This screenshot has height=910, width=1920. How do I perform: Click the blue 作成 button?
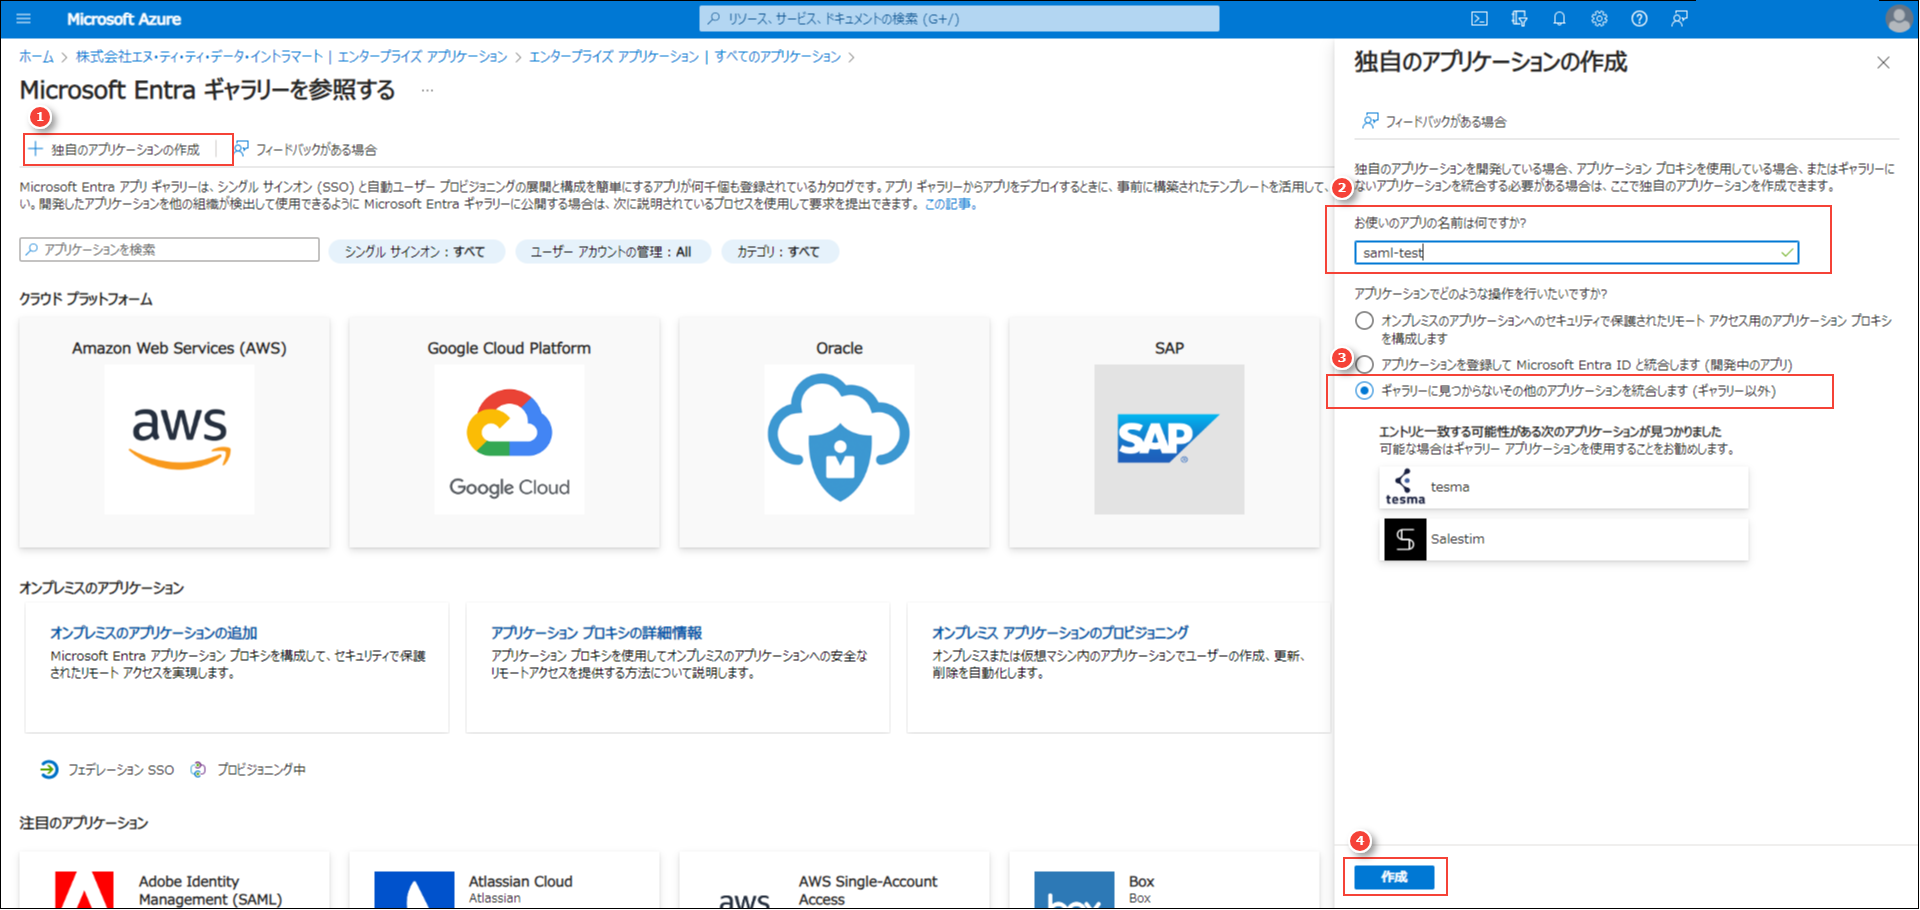(x=1394, y=877)
